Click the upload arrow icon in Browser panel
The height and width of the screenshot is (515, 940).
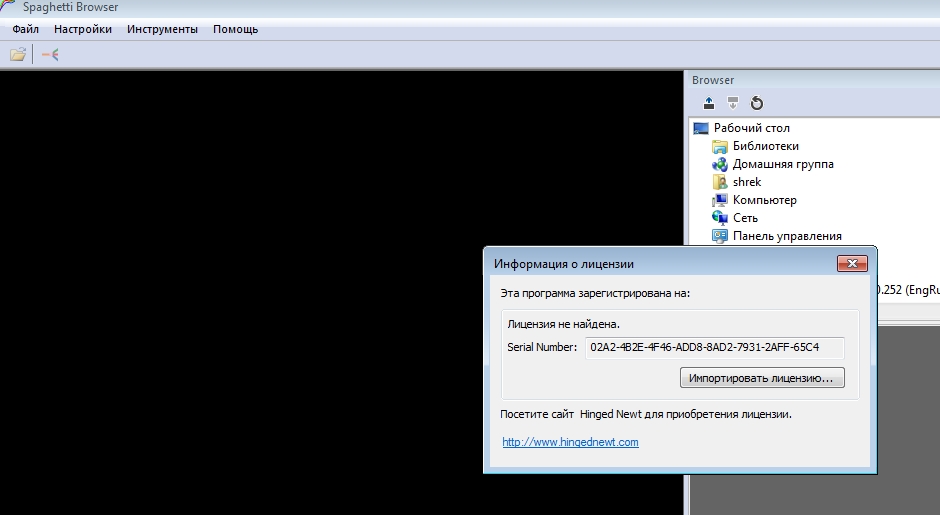point(709,103)
